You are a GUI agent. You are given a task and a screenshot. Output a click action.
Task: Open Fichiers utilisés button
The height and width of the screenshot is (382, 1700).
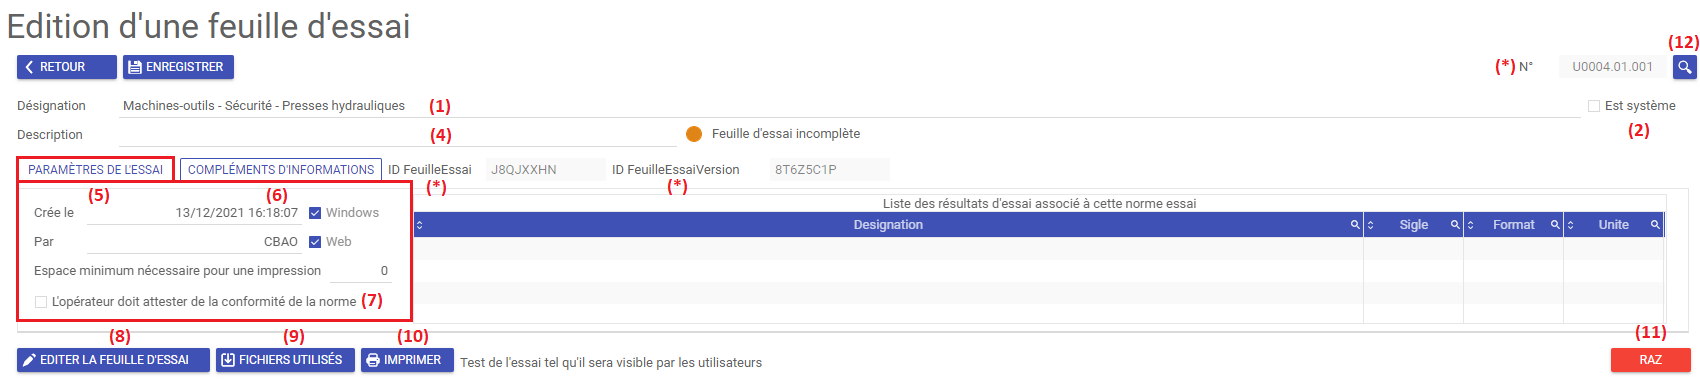(x=285, y=360)
